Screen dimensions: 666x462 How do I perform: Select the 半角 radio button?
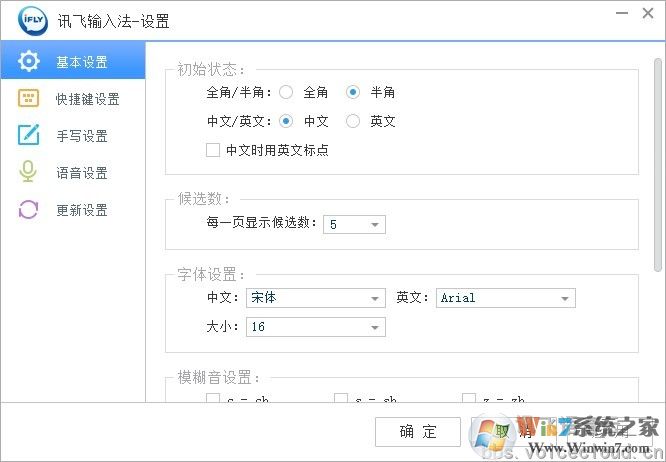(353, 92)
